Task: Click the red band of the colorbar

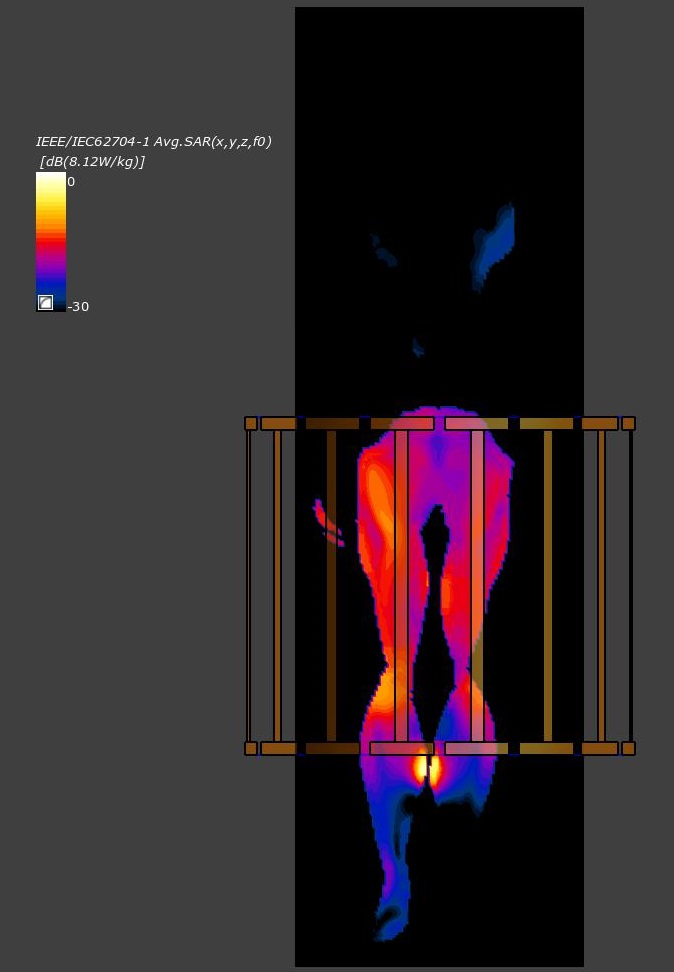Action: (x=51, y=240)
